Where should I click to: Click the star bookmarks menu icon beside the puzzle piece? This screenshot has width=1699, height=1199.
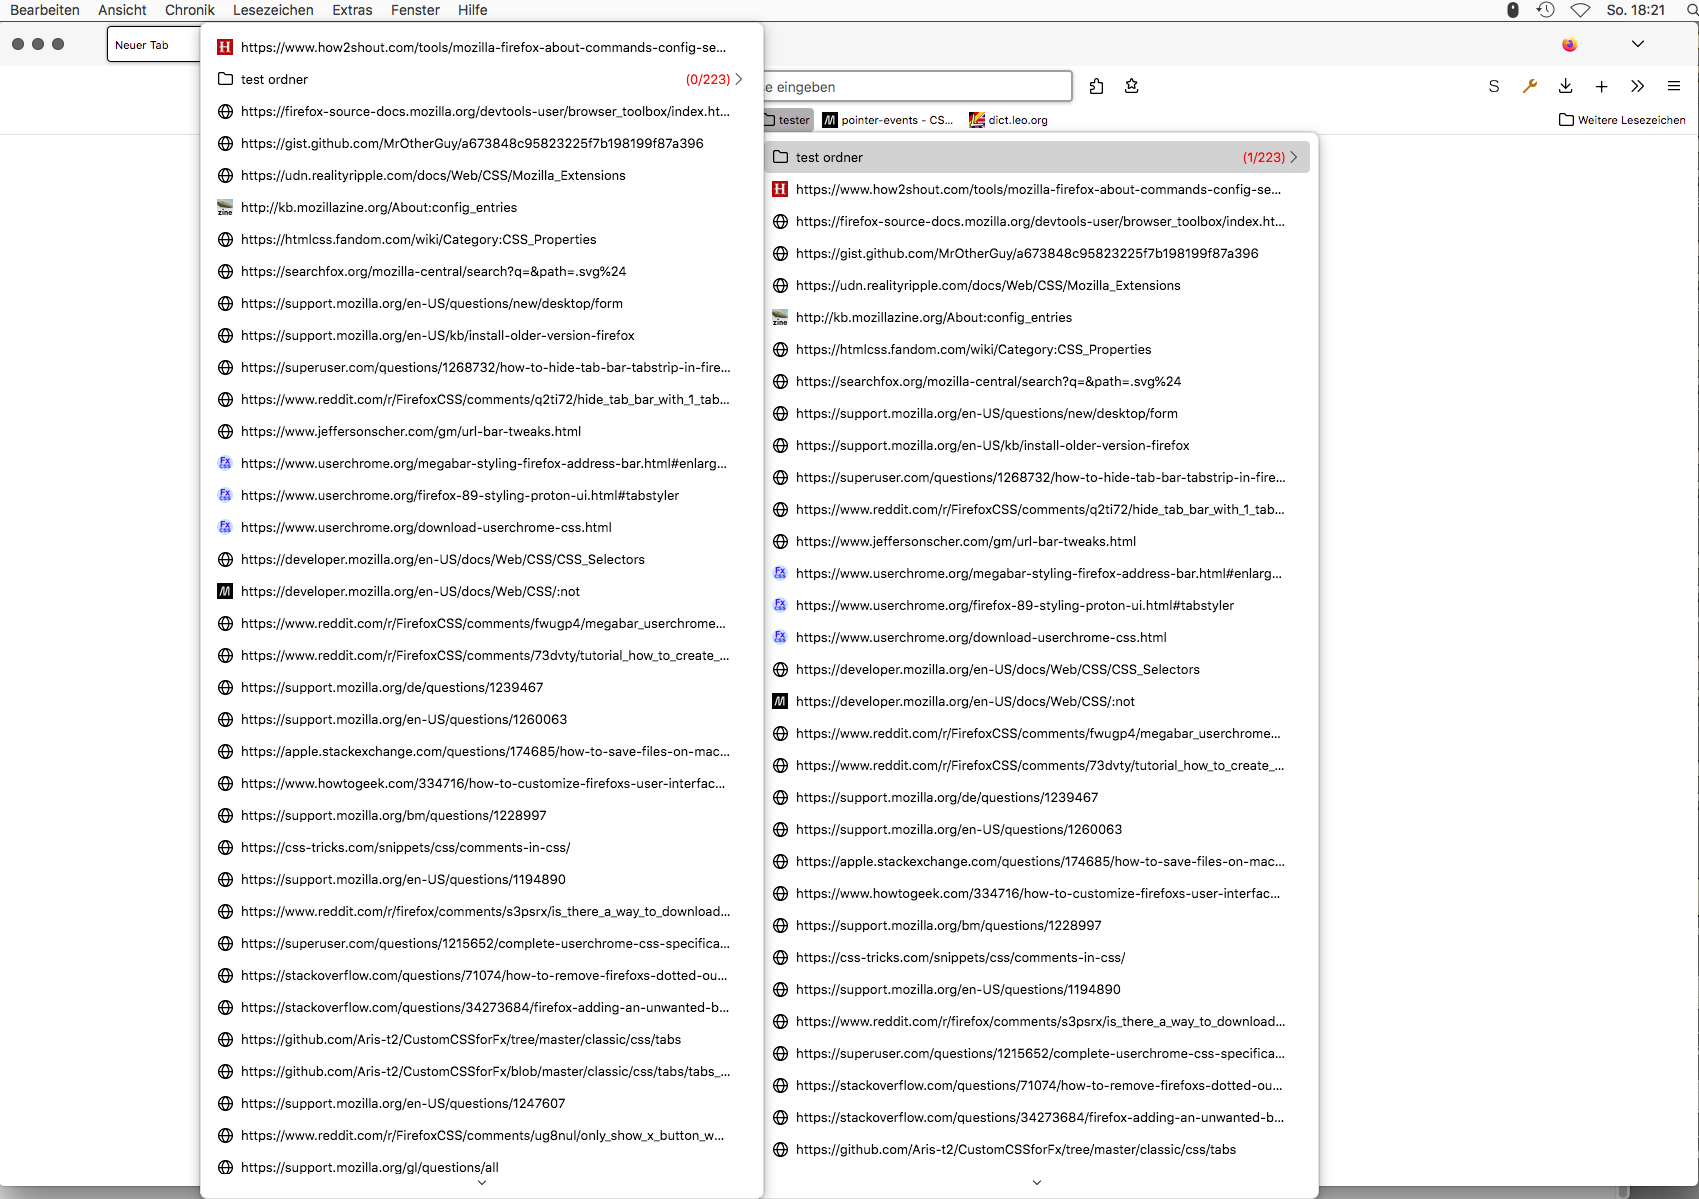click(x=1132, y=86)
